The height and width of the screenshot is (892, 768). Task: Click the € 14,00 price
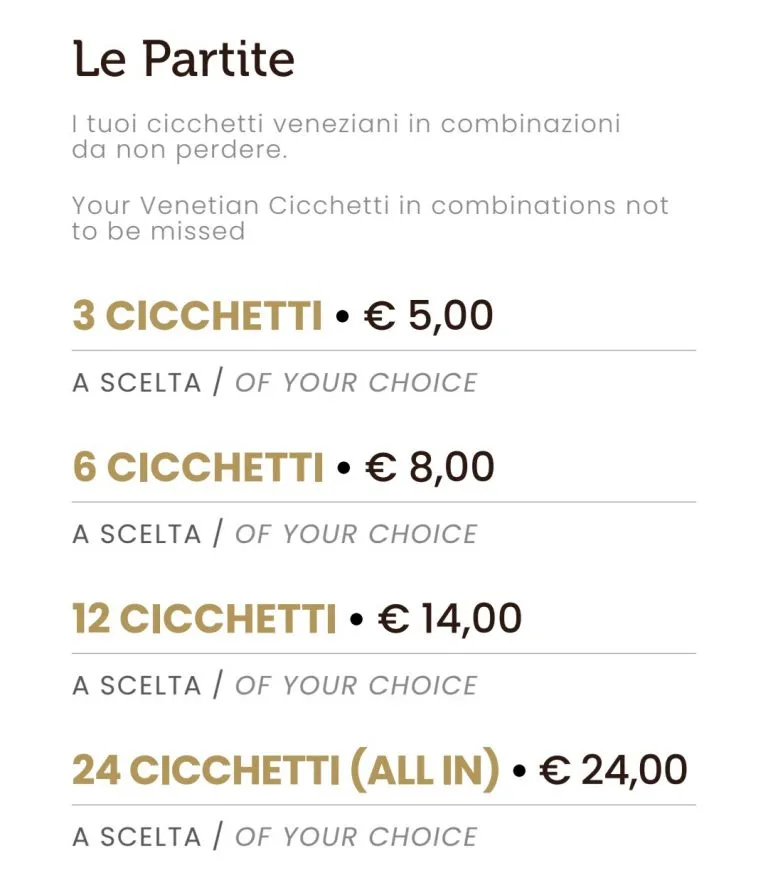449,618
